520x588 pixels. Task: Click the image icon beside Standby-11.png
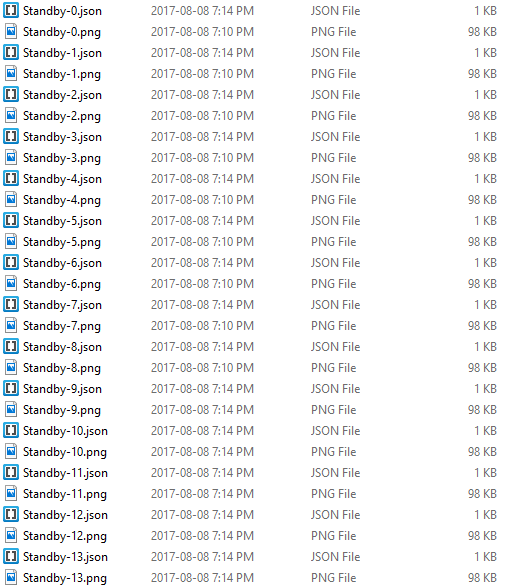[11, 494]
